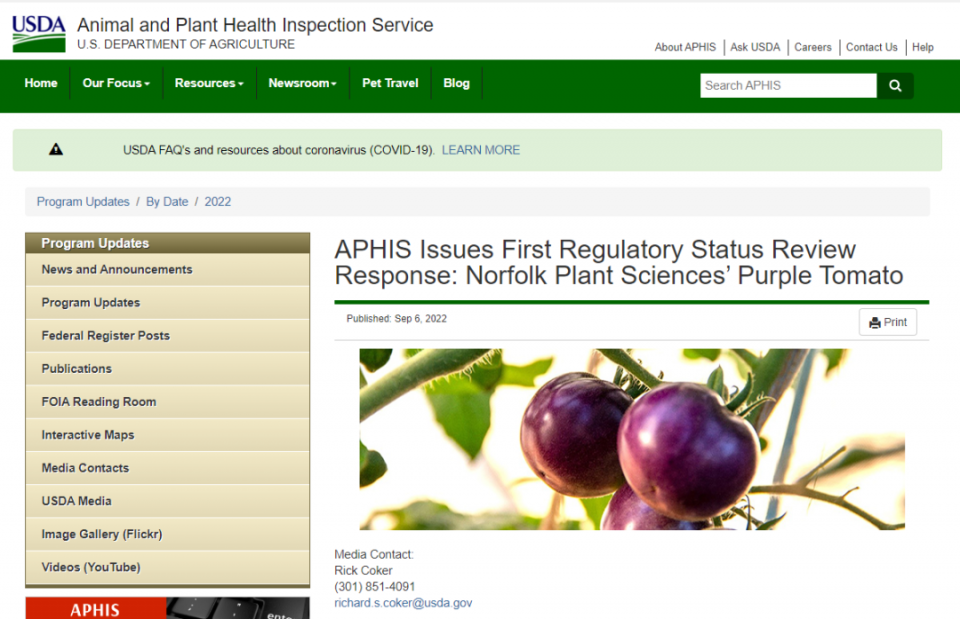Click the search magnifier button

(895, 86)
